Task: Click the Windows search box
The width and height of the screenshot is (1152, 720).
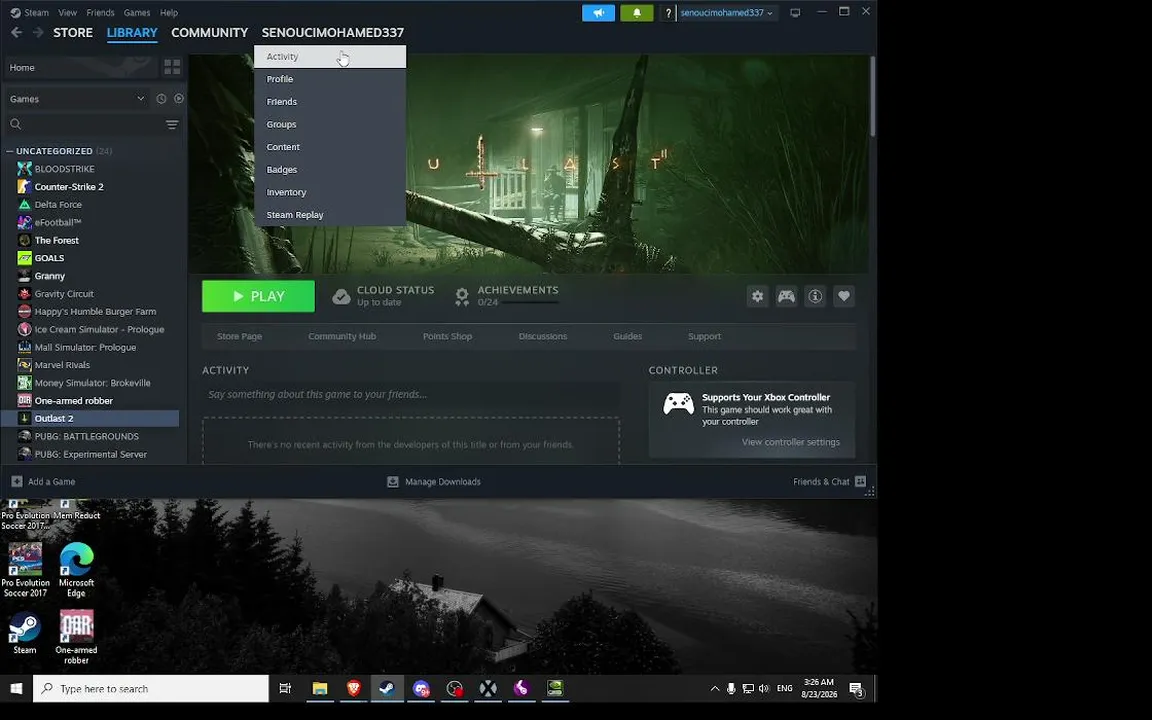Action: [x=151, y=688]
